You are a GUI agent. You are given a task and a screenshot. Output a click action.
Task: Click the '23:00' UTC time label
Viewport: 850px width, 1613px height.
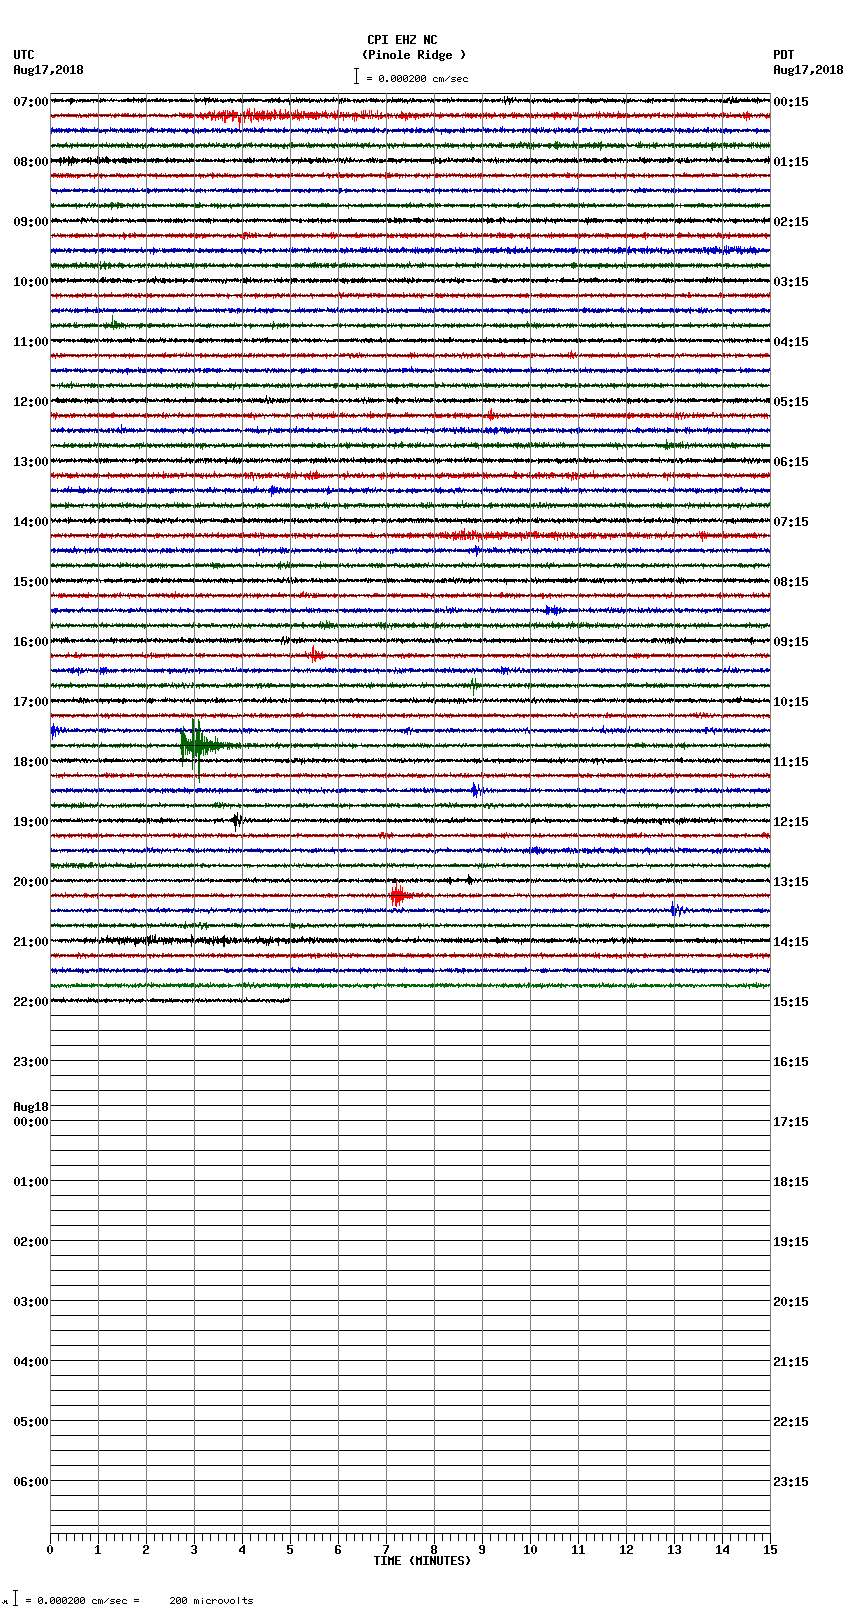coord(31,1062)
